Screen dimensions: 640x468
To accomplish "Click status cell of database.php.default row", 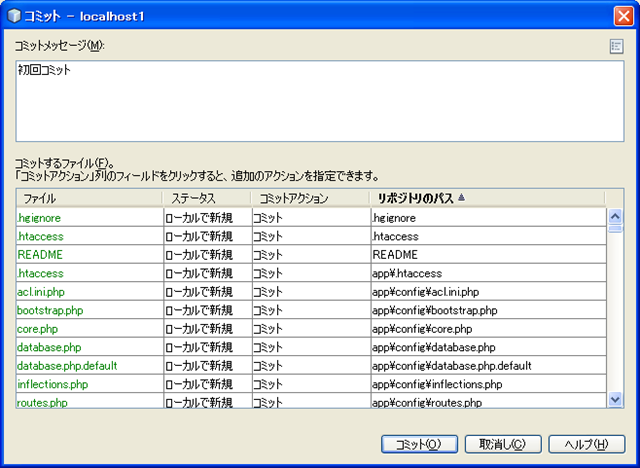I will point(208,366).
